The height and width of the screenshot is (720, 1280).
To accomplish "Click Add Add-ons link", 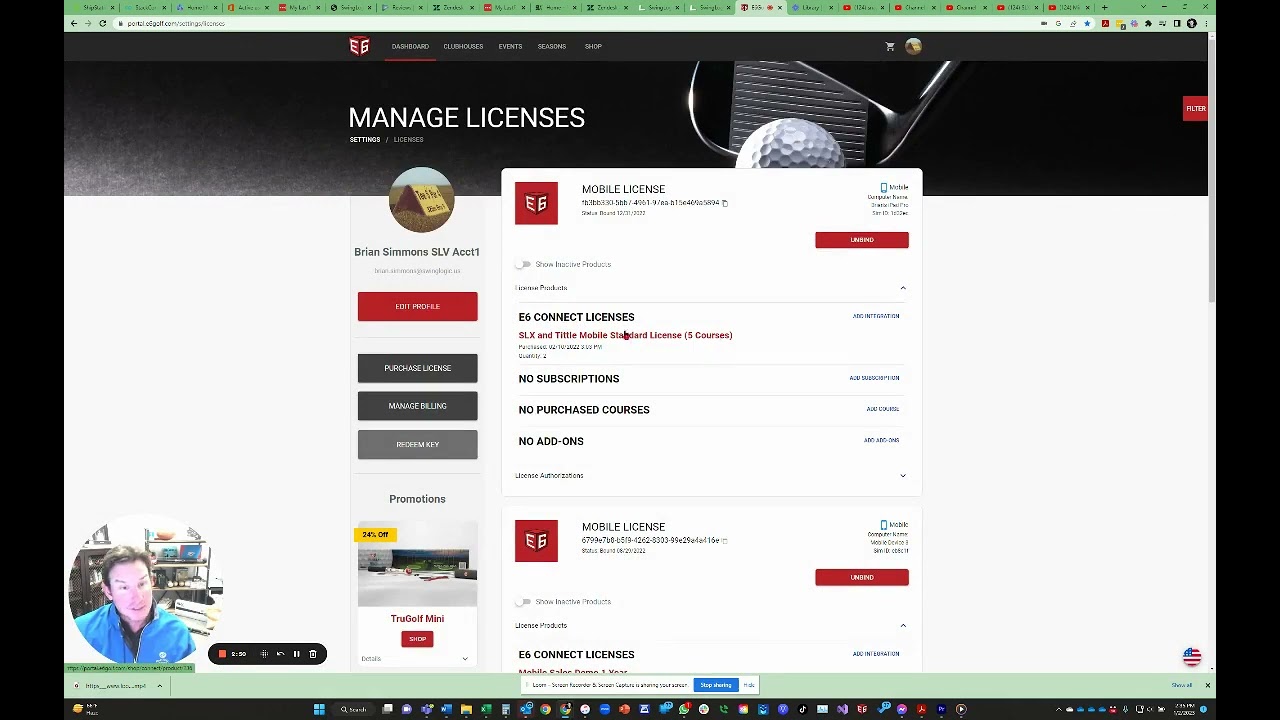I will click(x=882, y=440).
